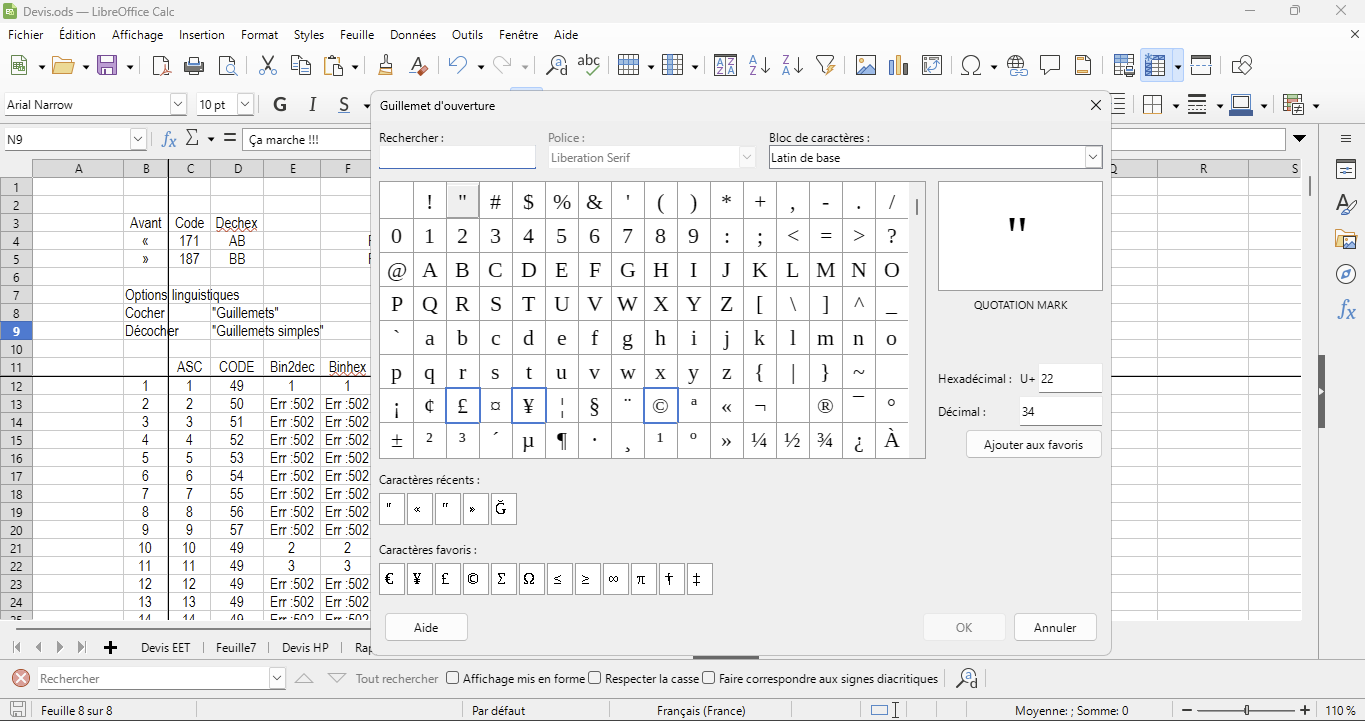Click the Insert Chart icon
The width and height of the screenshot is (1365, 721).
(898, 66)
